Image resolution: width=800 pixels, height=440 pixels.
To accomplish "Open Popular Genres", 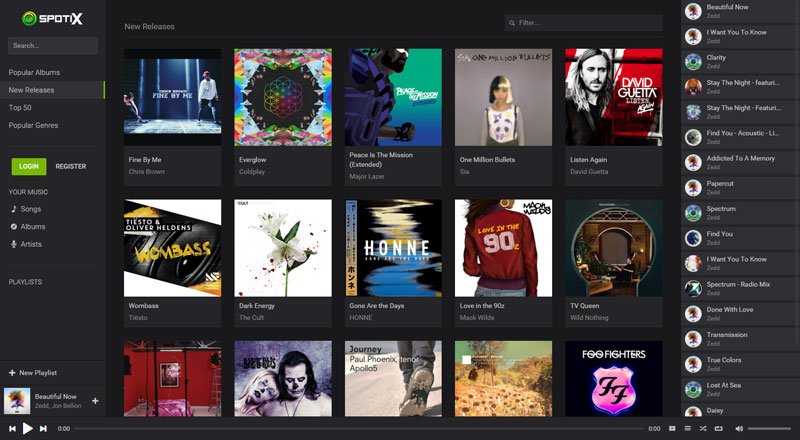I will [x=33, y=125].
